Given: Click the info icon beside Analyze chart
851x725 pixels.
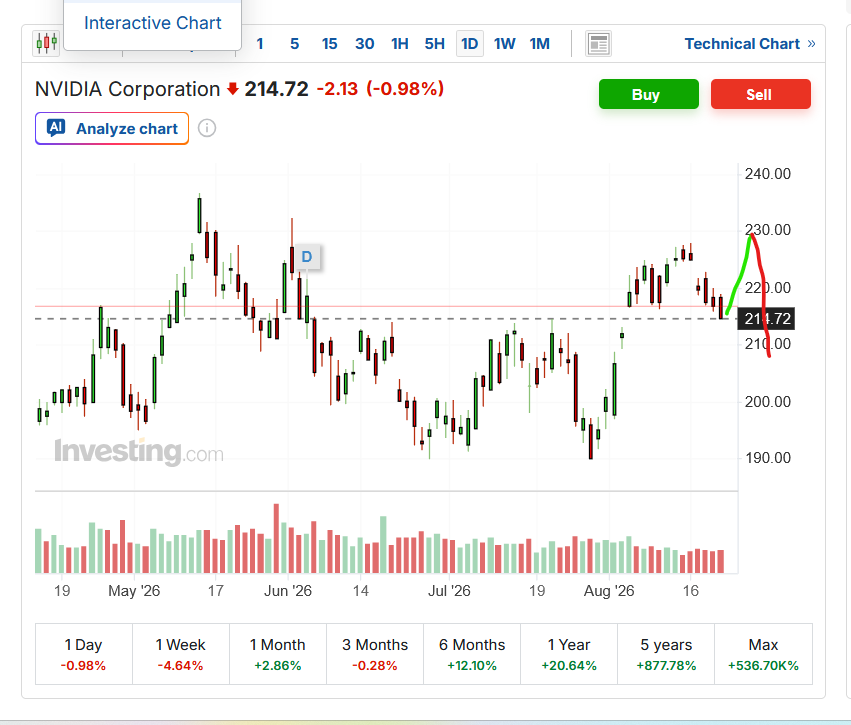Looking at the screenshot, I should tap(207, 128).
